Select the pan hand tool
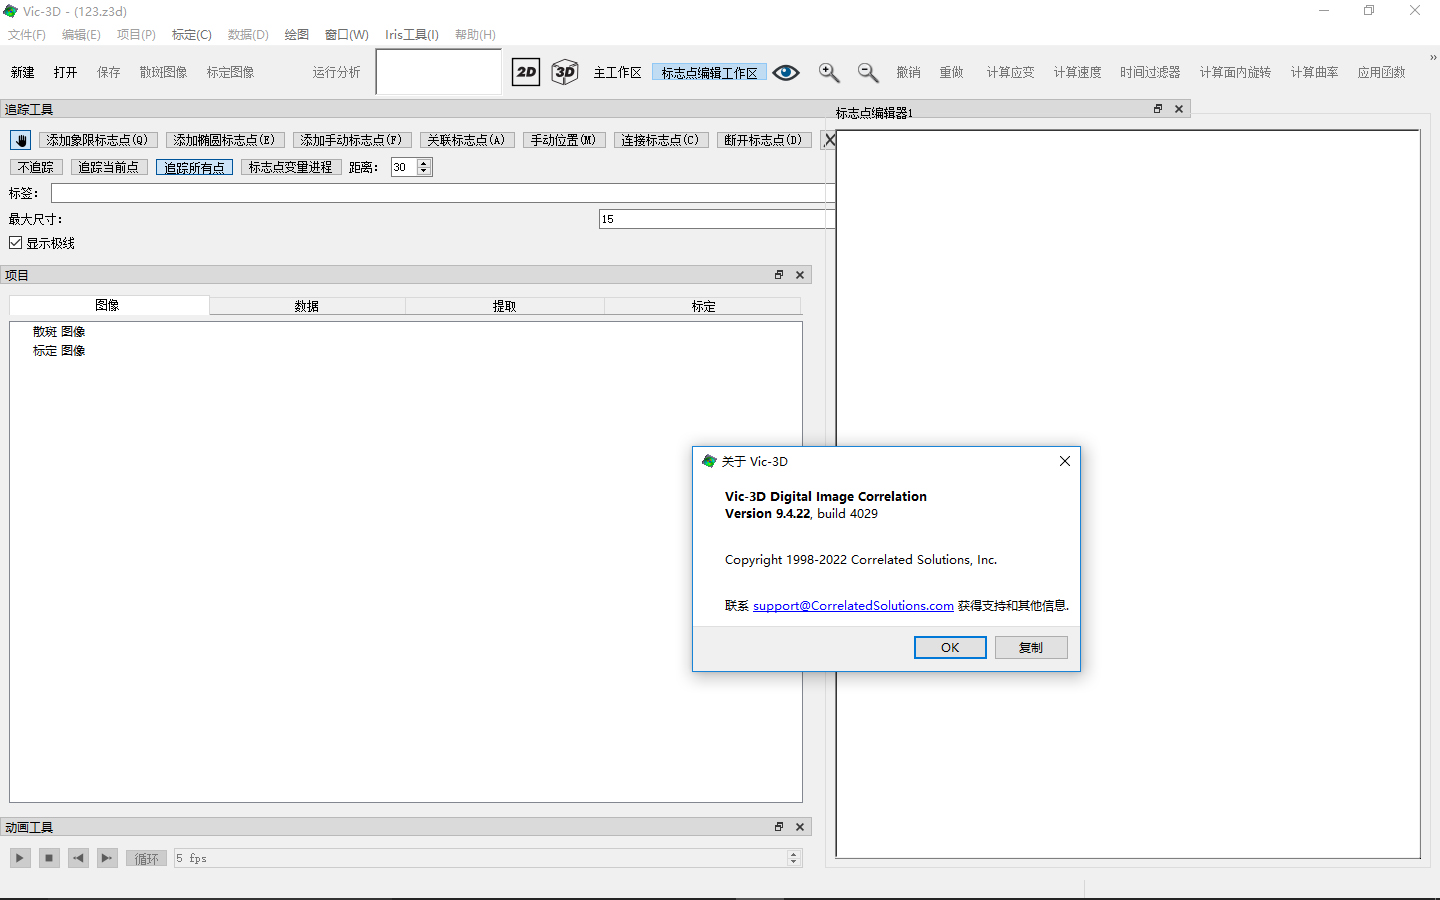The width and height of the screenshot is (1440, 900). 21,140
